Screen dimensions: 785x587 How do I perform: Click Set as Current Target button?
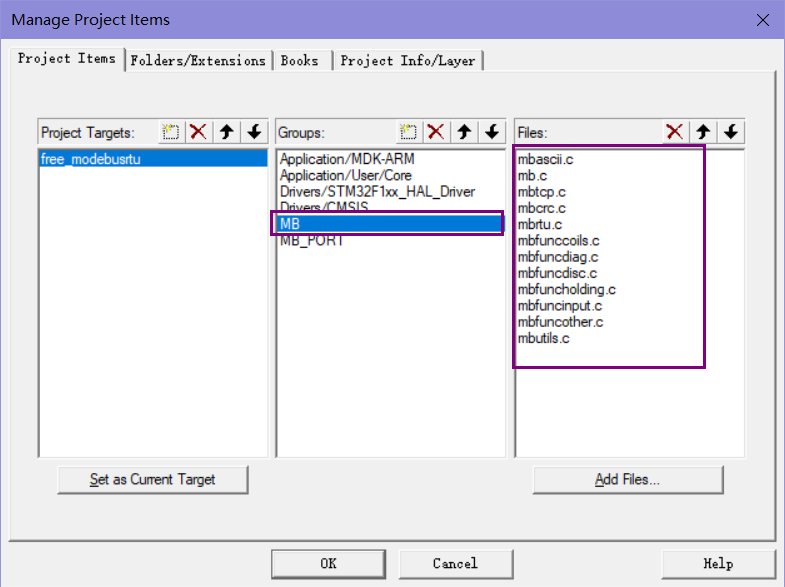(153, 479)
